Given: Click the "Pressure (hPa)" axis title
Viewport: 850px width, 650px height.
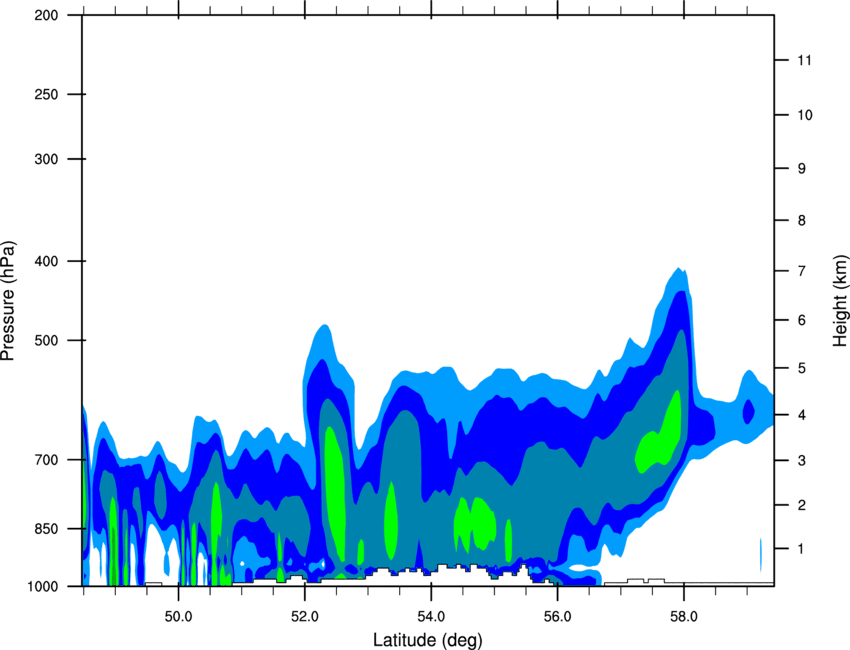Looking at the screenshot, I should click(x=8, y=301).
